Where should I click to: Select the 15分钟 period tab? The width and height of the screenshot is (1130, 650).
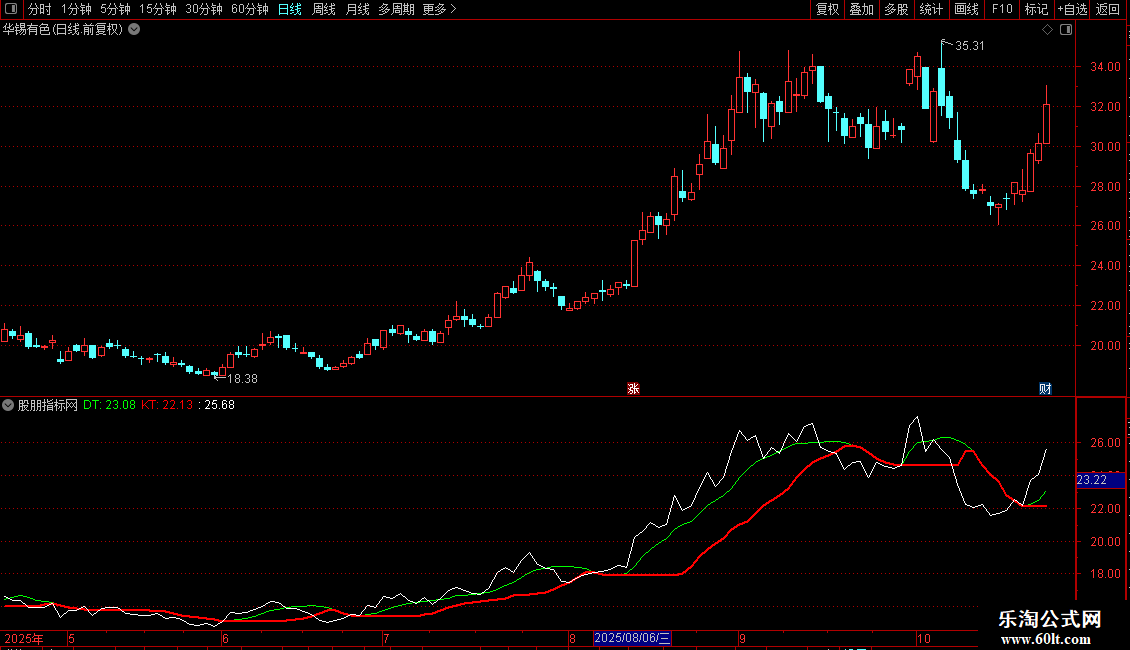pyautogui.click(x=158, y=9)
